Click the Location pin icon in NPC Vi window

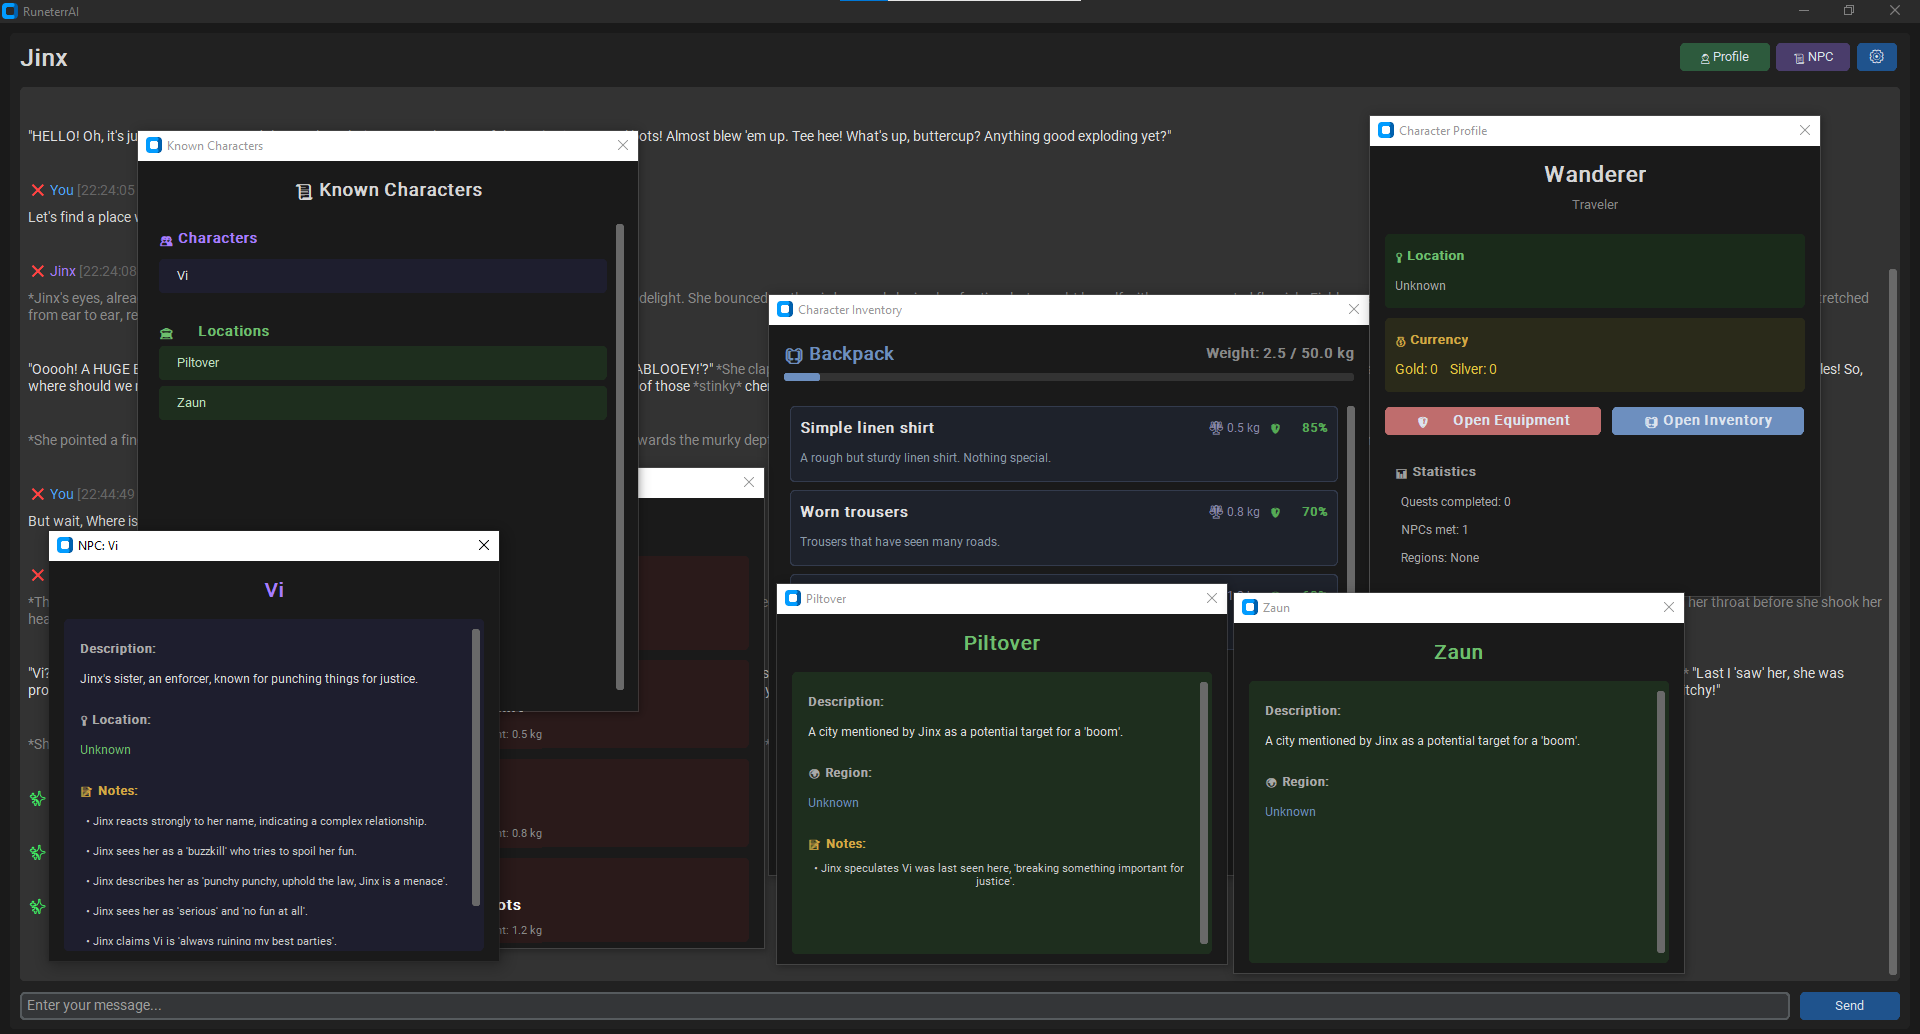(x=84, y=721)
